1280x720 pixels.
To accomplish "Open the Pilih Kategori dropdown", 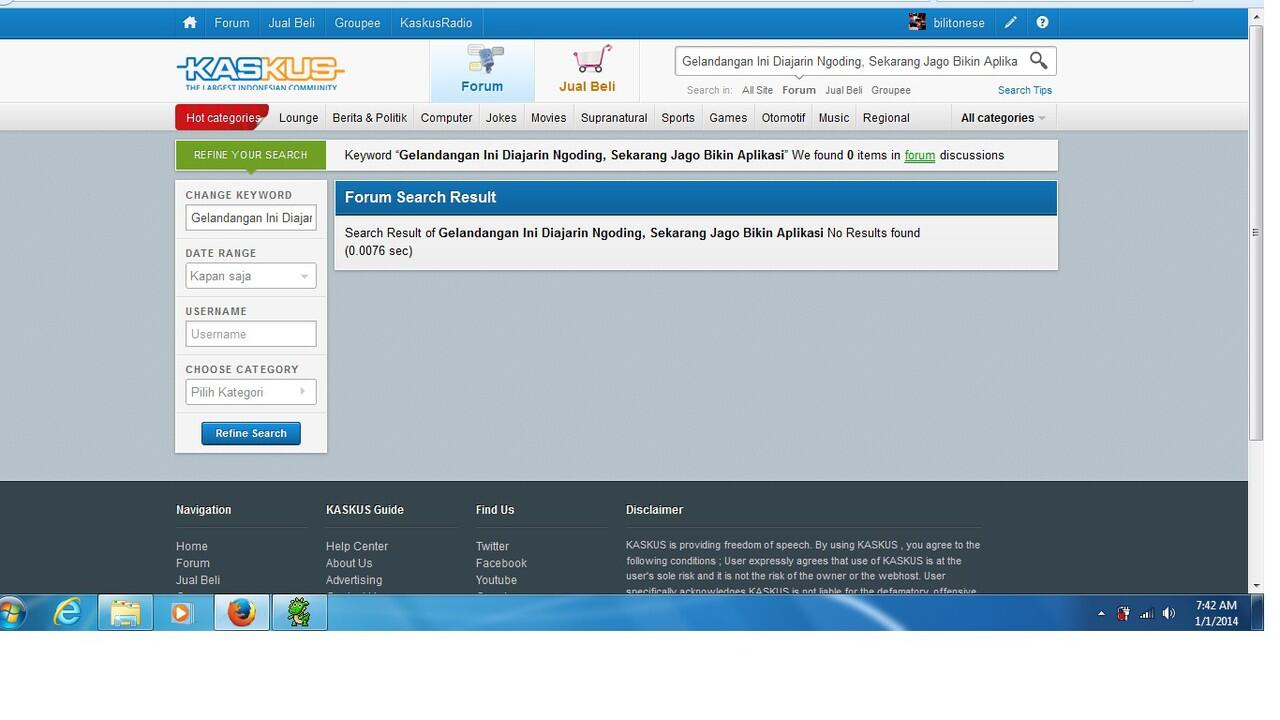I will coord(251,392).
